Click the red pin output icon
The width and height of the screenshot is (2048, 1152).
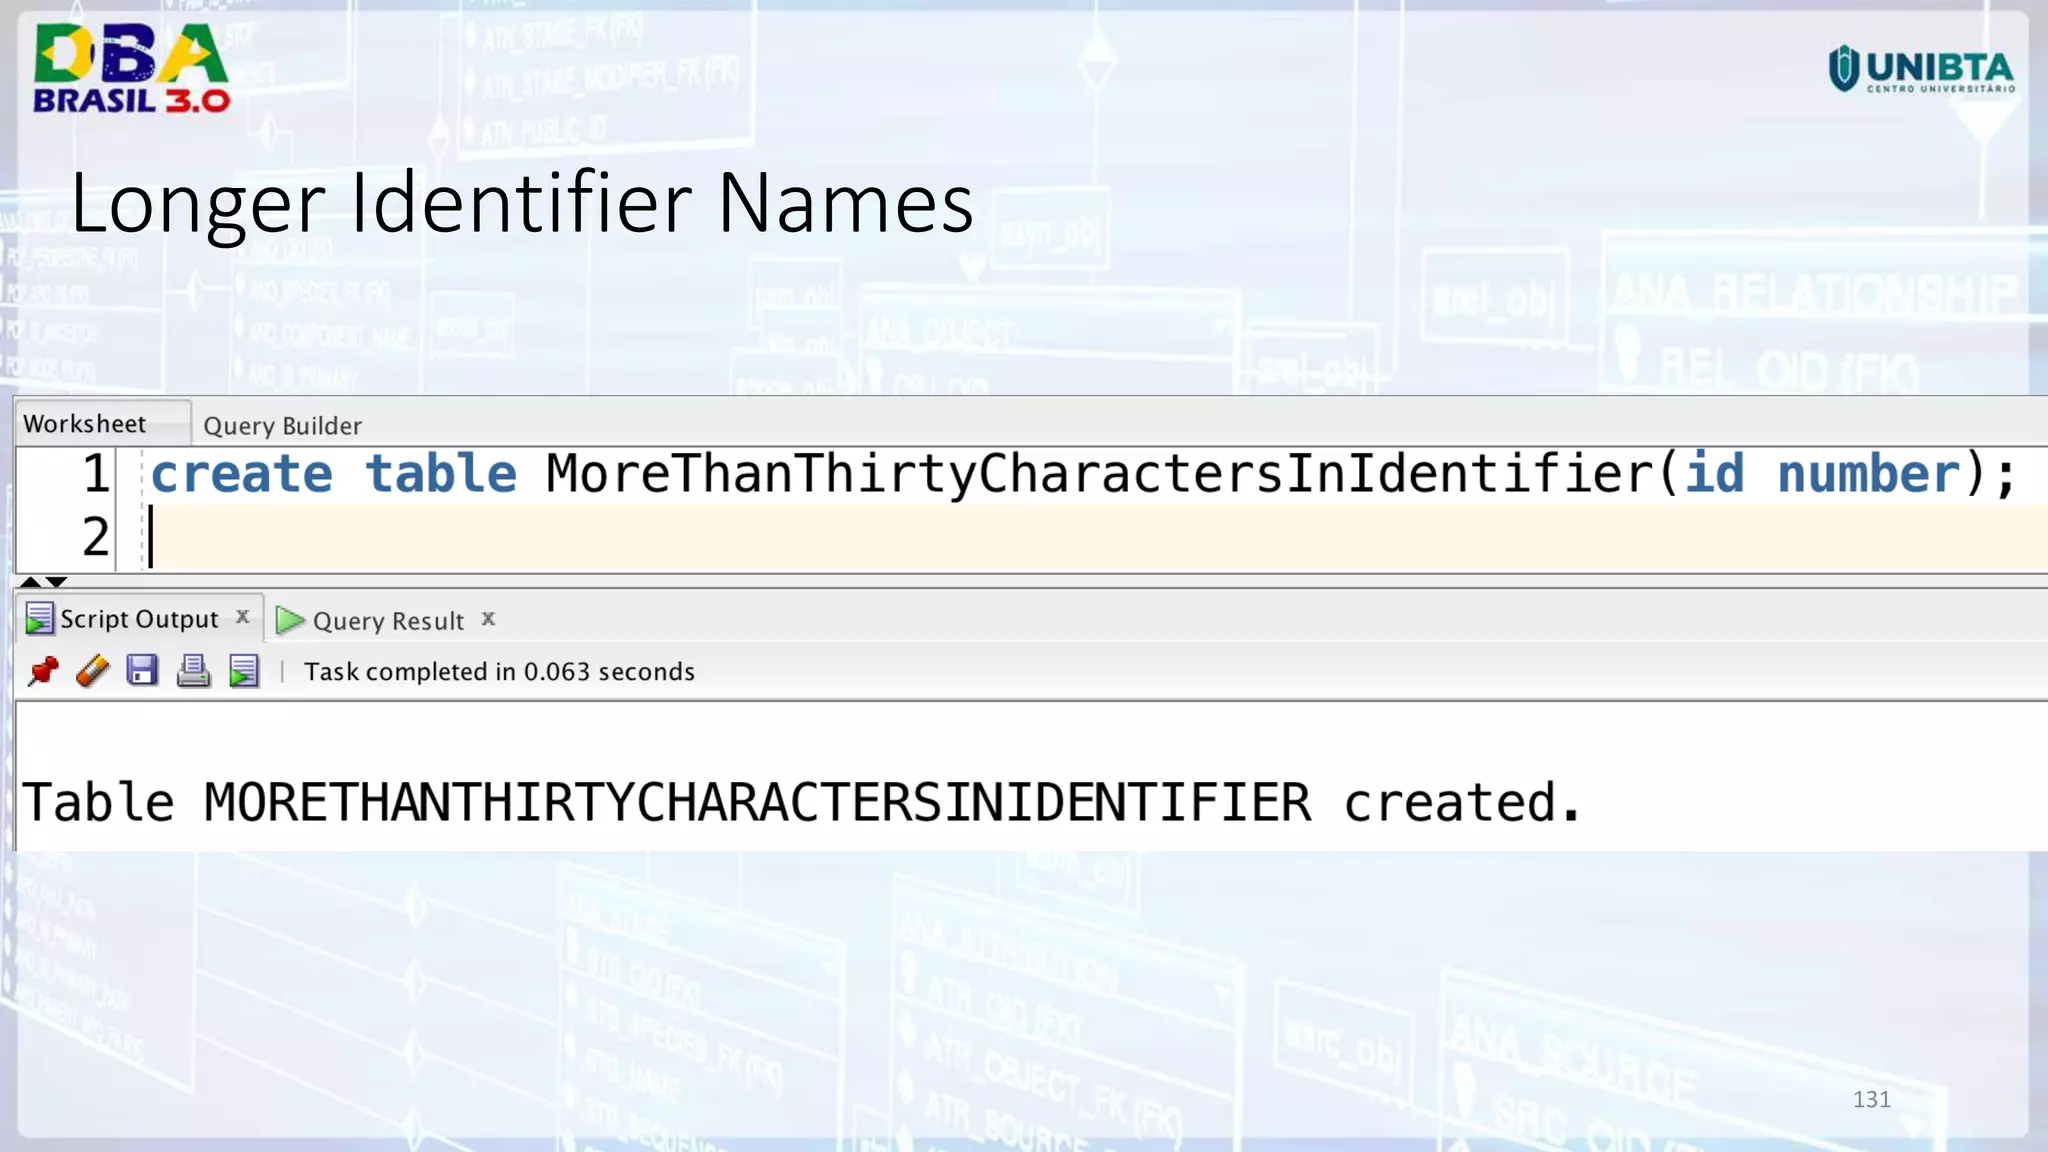coord(43,671)
